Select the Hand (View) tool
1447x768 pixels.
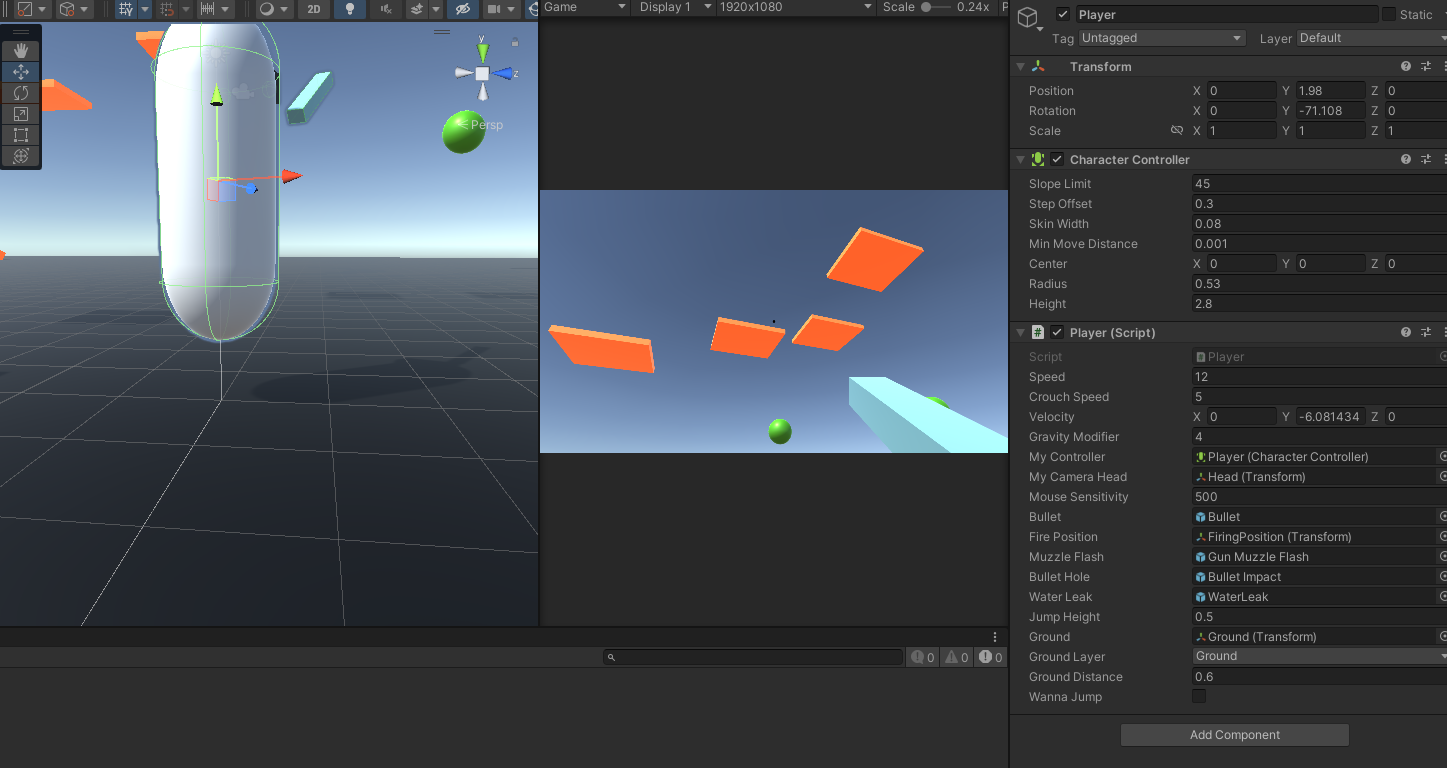point(20,50)
